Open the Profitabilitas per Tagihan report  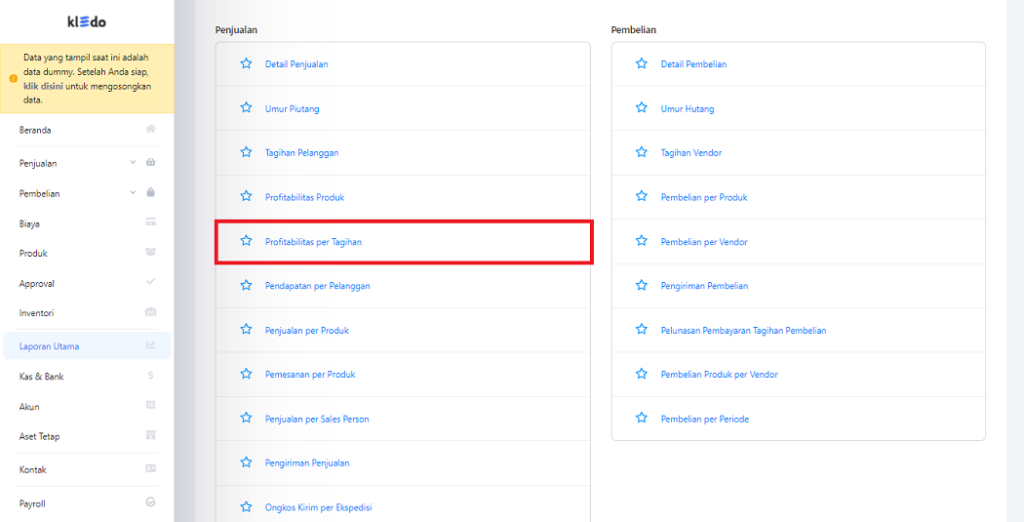[313, 242]
